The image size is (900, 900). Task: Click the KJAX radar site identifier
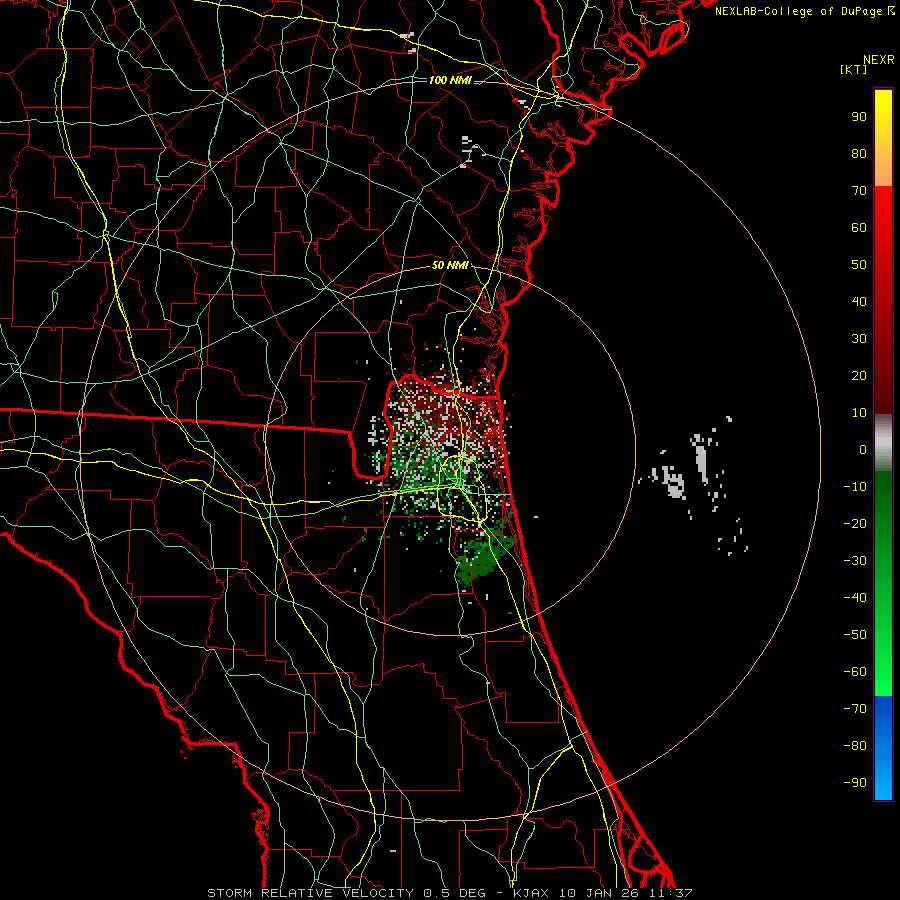tap(530, 893)
